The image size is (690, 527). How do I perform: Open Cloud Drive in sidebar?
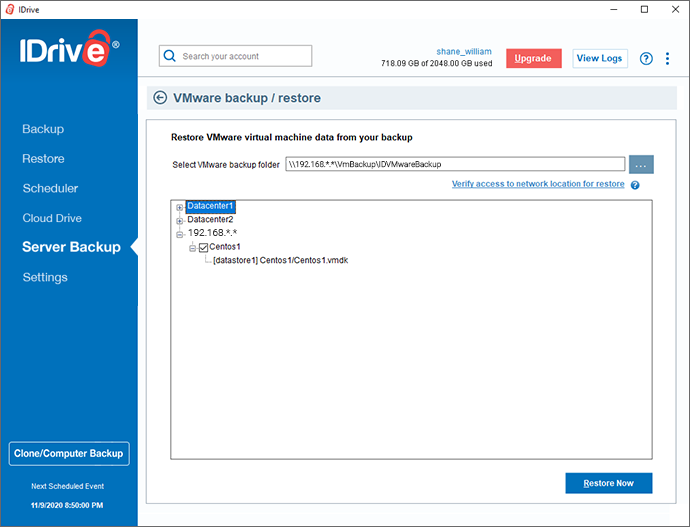click(x=52, y=218)
